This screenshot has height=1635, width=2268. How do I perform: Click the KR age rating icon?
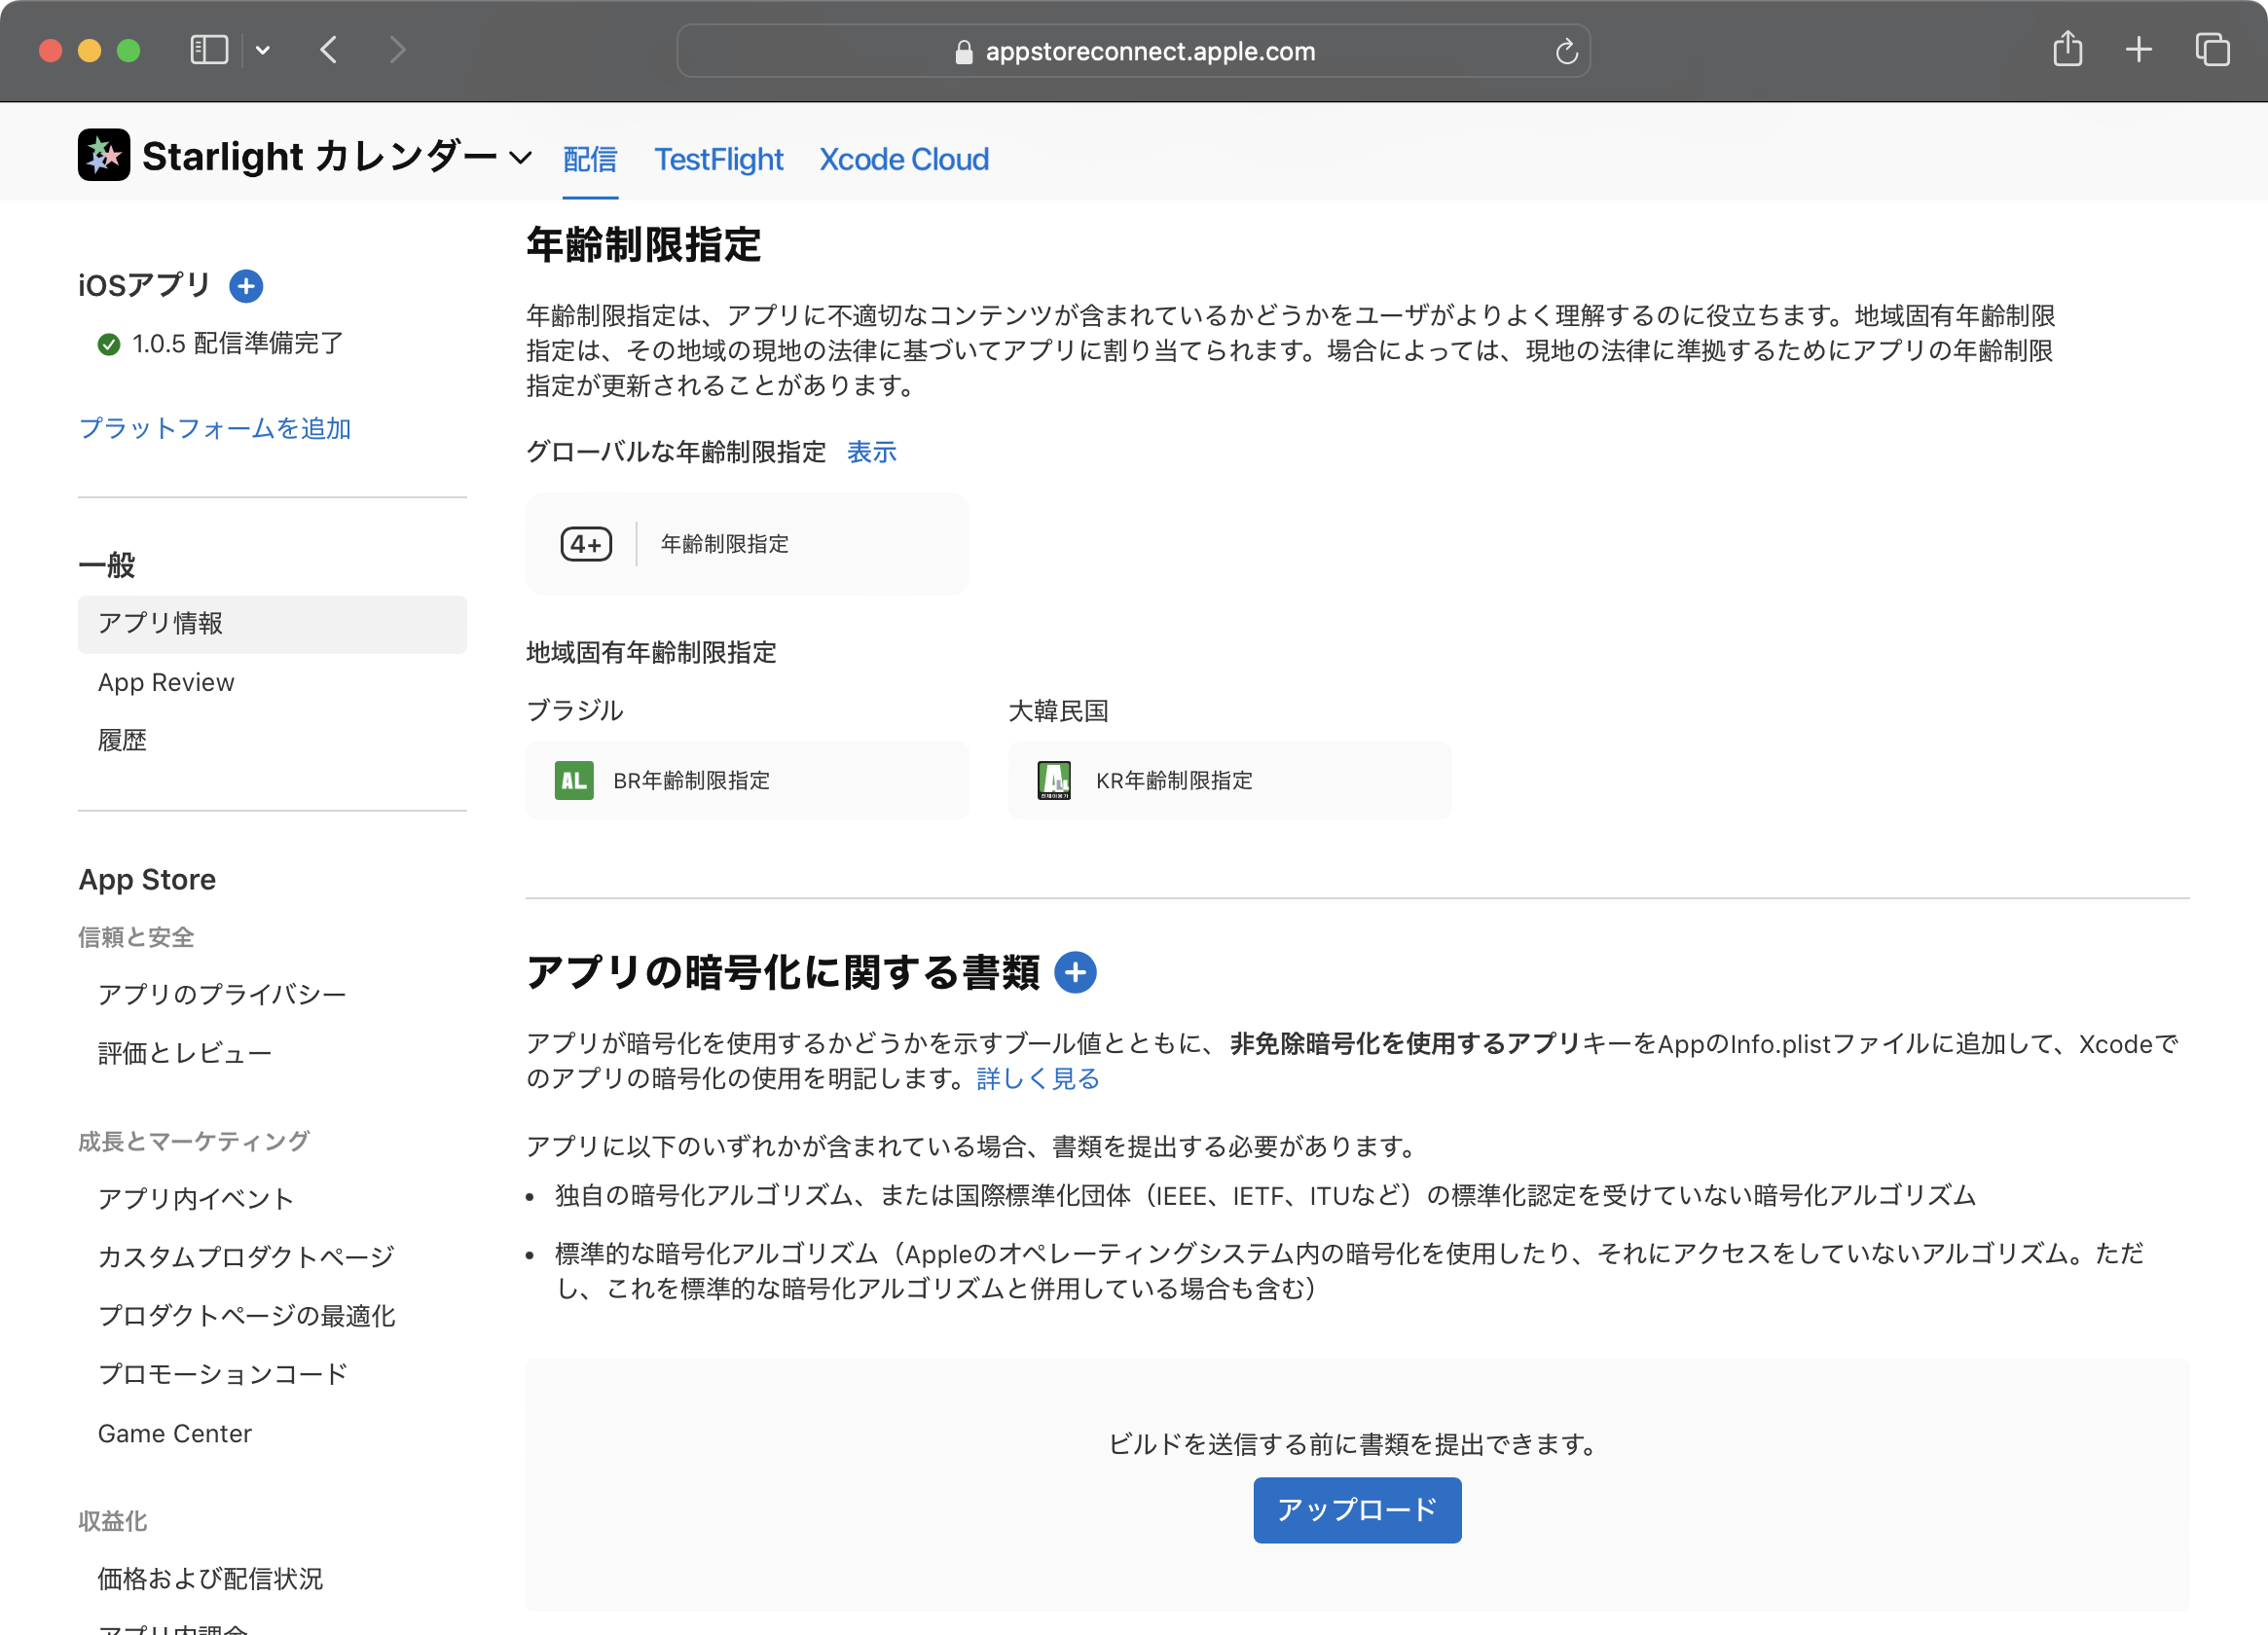click(x=1054, y=781)
